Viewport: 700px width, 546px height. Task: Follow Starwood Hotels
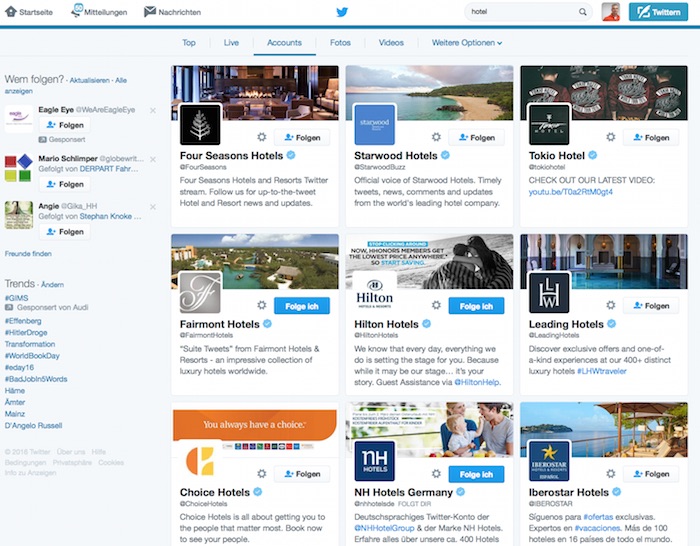coord(476,138)
